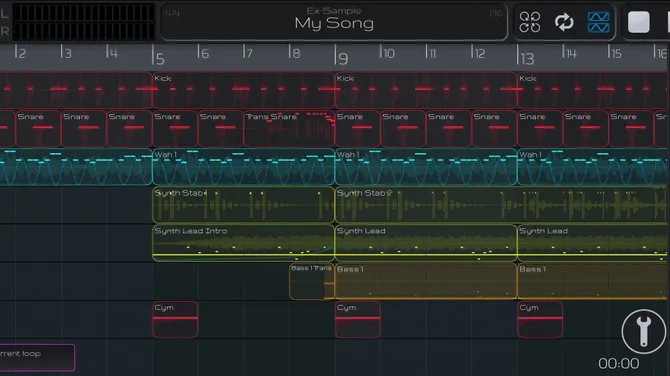Screen dimensions: 670x376
Task: Tap the 4/4 time signature value
Action: point(173,13)
